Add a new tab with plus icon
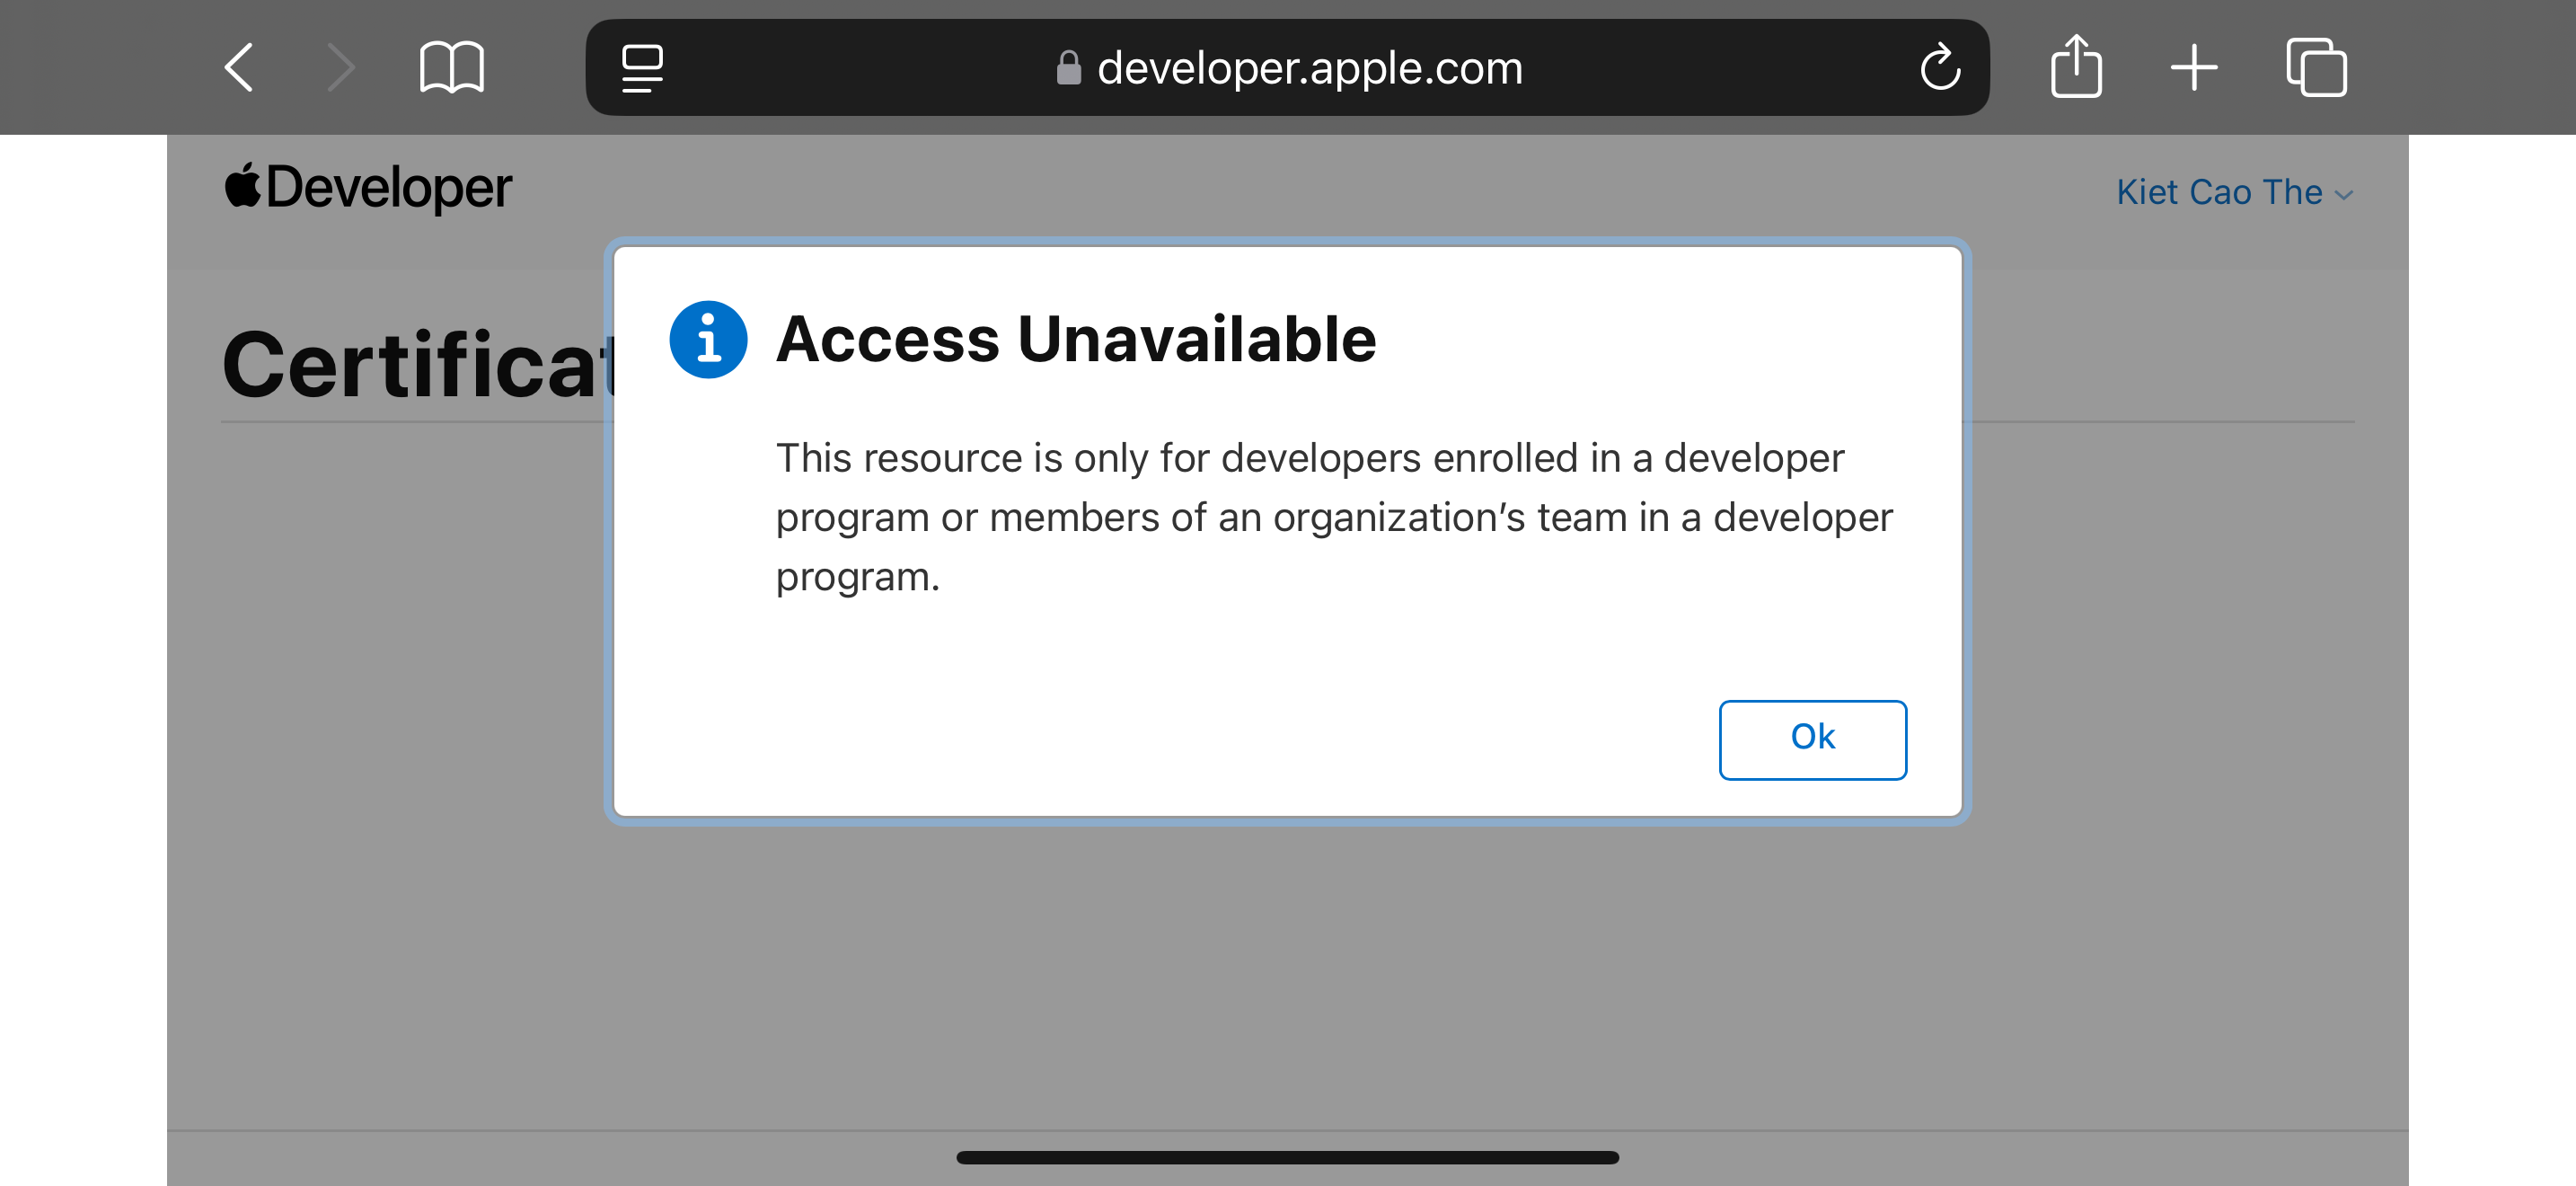2576x1186 pixels. point(2193,67)
